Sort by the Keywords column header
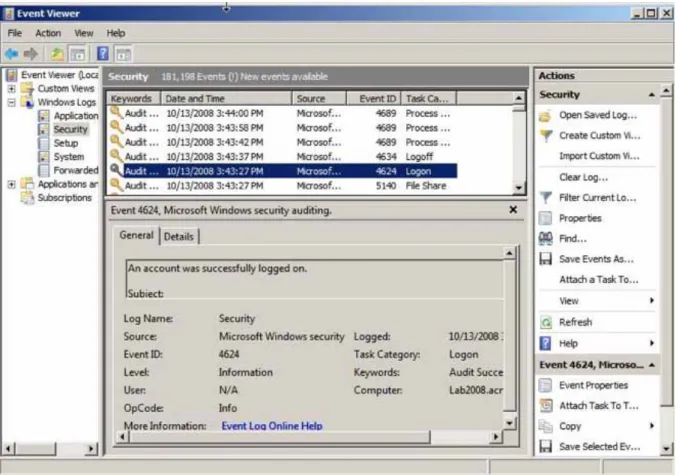Image resolution: width=679 pixels, height=475 pixels. pos(134,98)
